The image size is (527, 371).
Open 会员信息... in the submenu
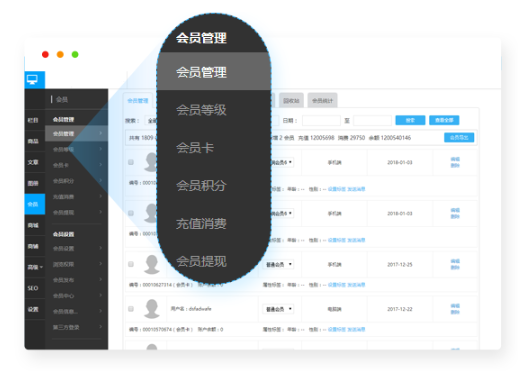pos(65,312)
